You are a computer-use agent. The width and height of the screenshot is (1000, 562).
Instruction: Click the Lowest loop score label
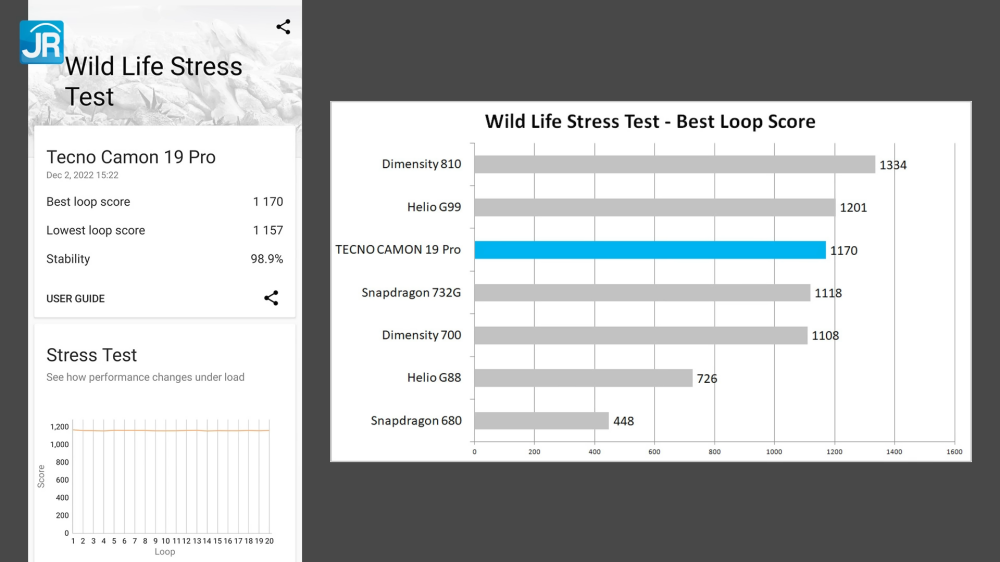tap(96, 230)
